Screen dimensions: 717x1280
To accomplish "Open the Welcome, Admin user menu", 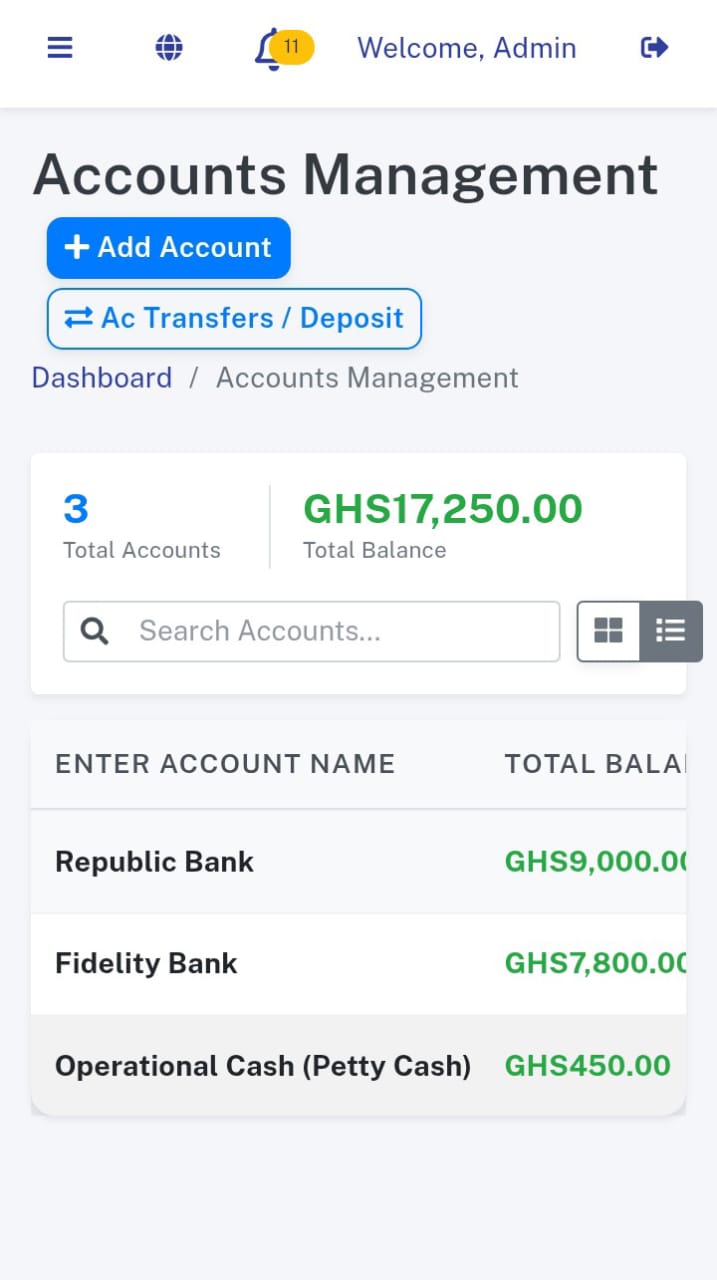I will pos(466,48).
